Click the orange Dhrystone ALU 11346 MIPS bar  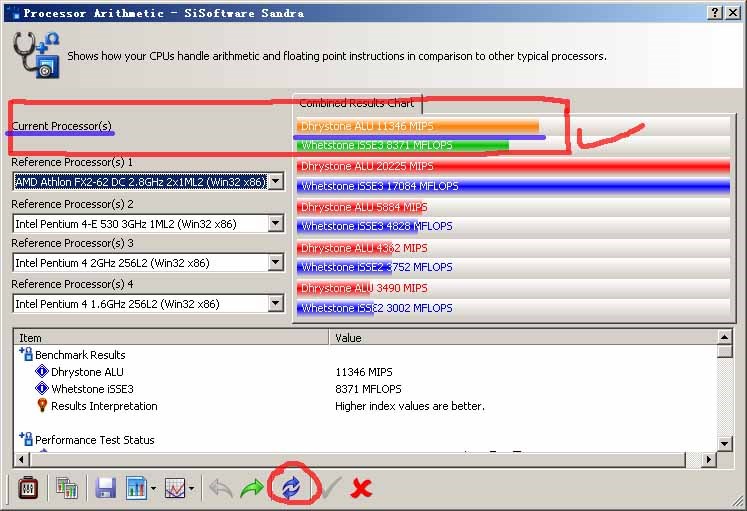[x=417, y=126]
